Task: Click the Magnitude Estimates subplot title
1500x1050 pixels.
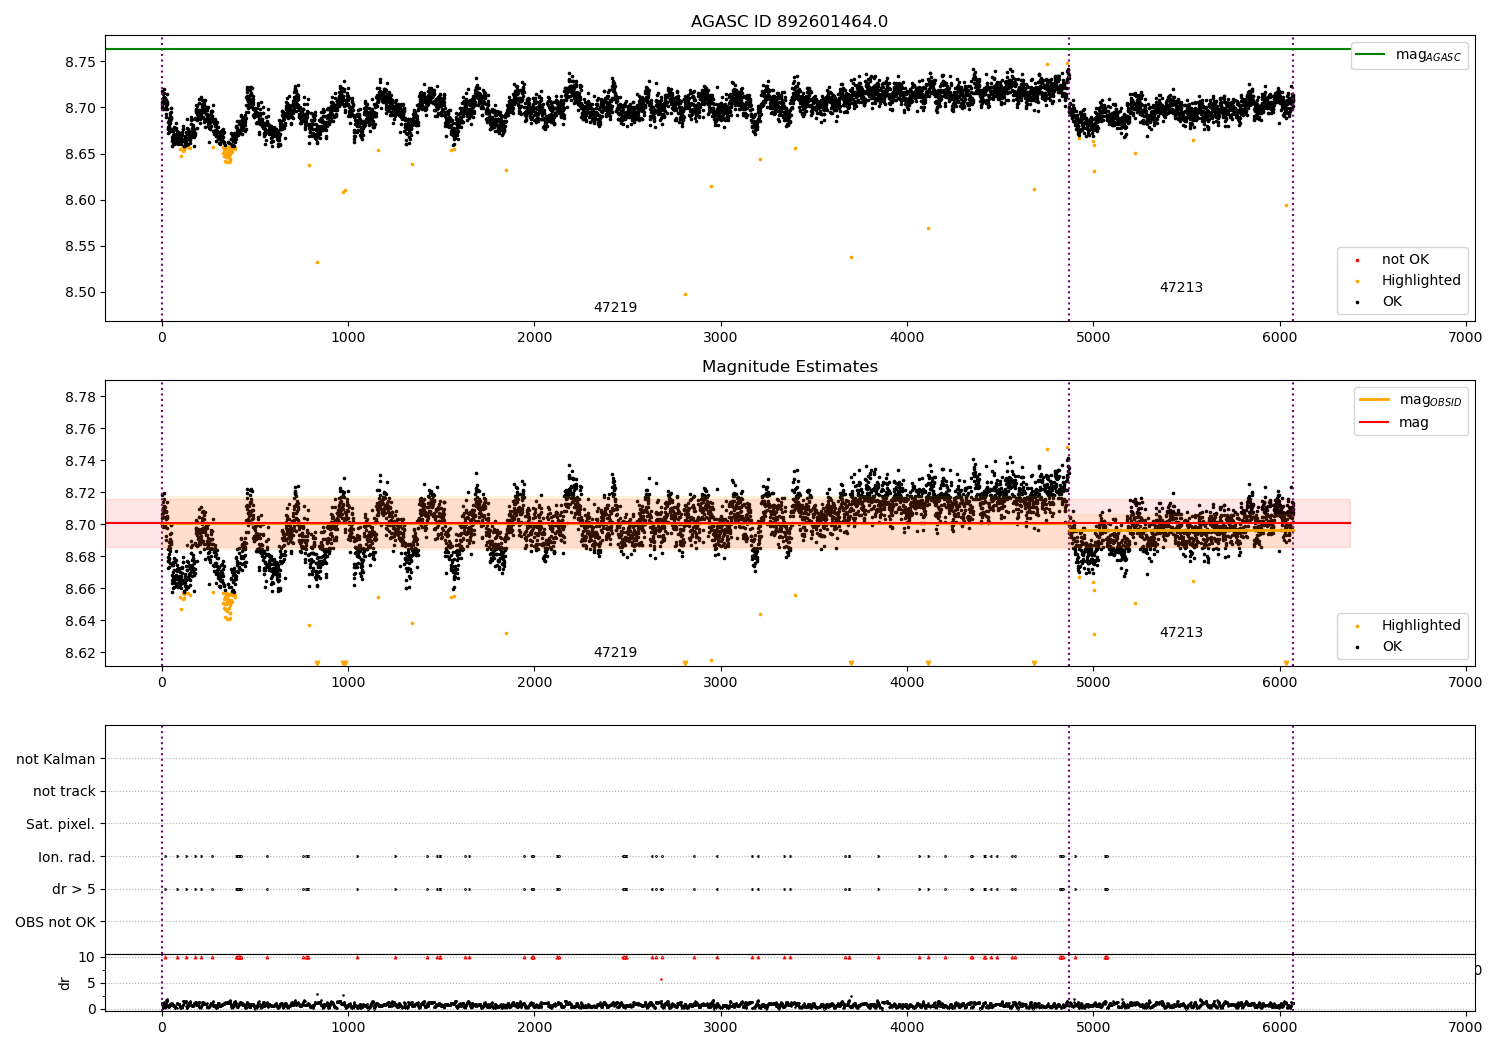Action: click(790, 367)
